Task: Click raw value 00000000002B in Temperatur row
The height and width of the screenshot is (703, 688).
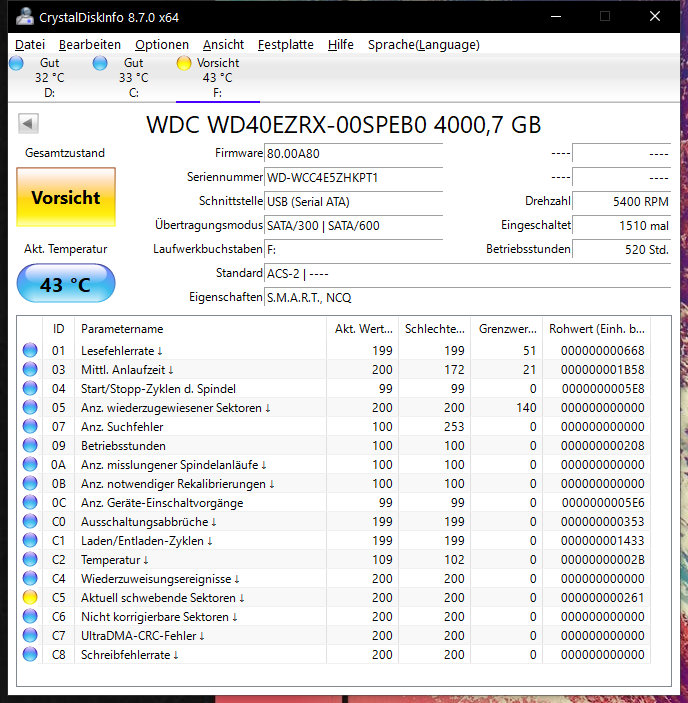Action: click(x=602, y=560)
